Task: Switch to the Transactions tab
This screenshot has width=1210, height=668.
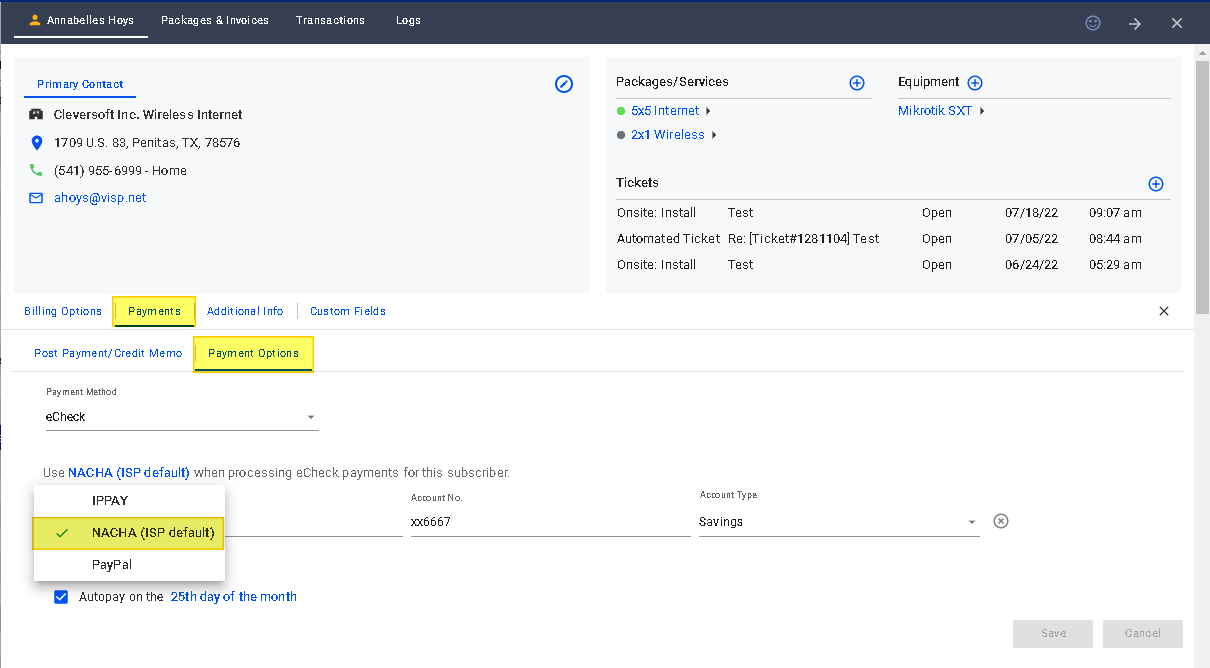Action: coord(330,20)
